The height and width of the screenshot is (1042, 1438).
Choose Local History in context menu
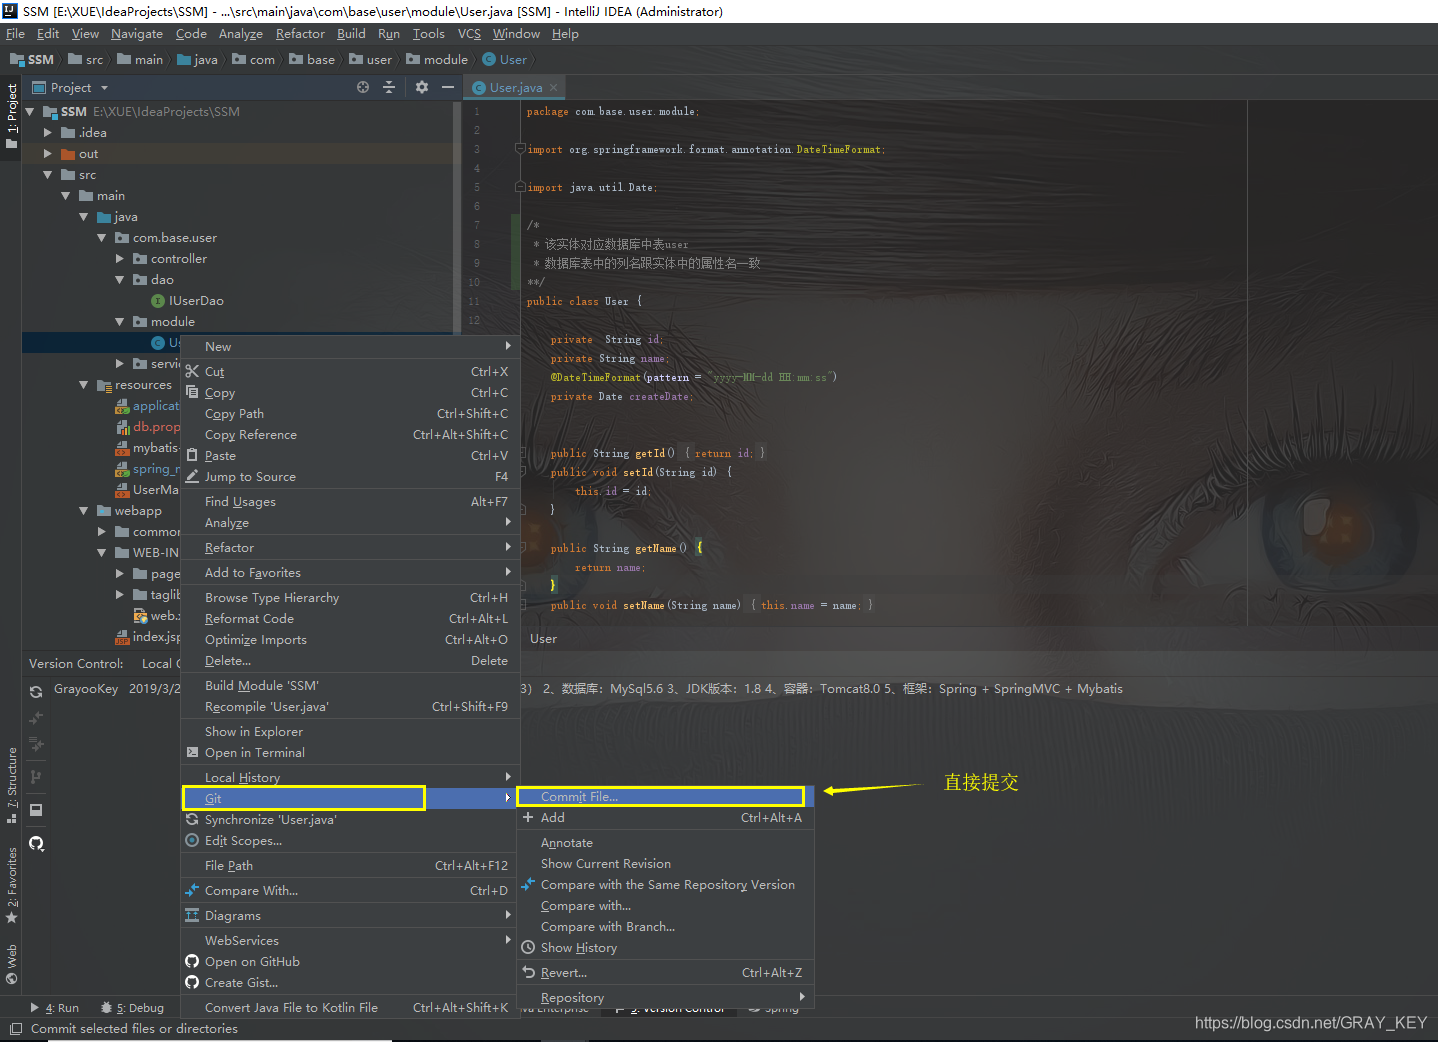[350, 777]
